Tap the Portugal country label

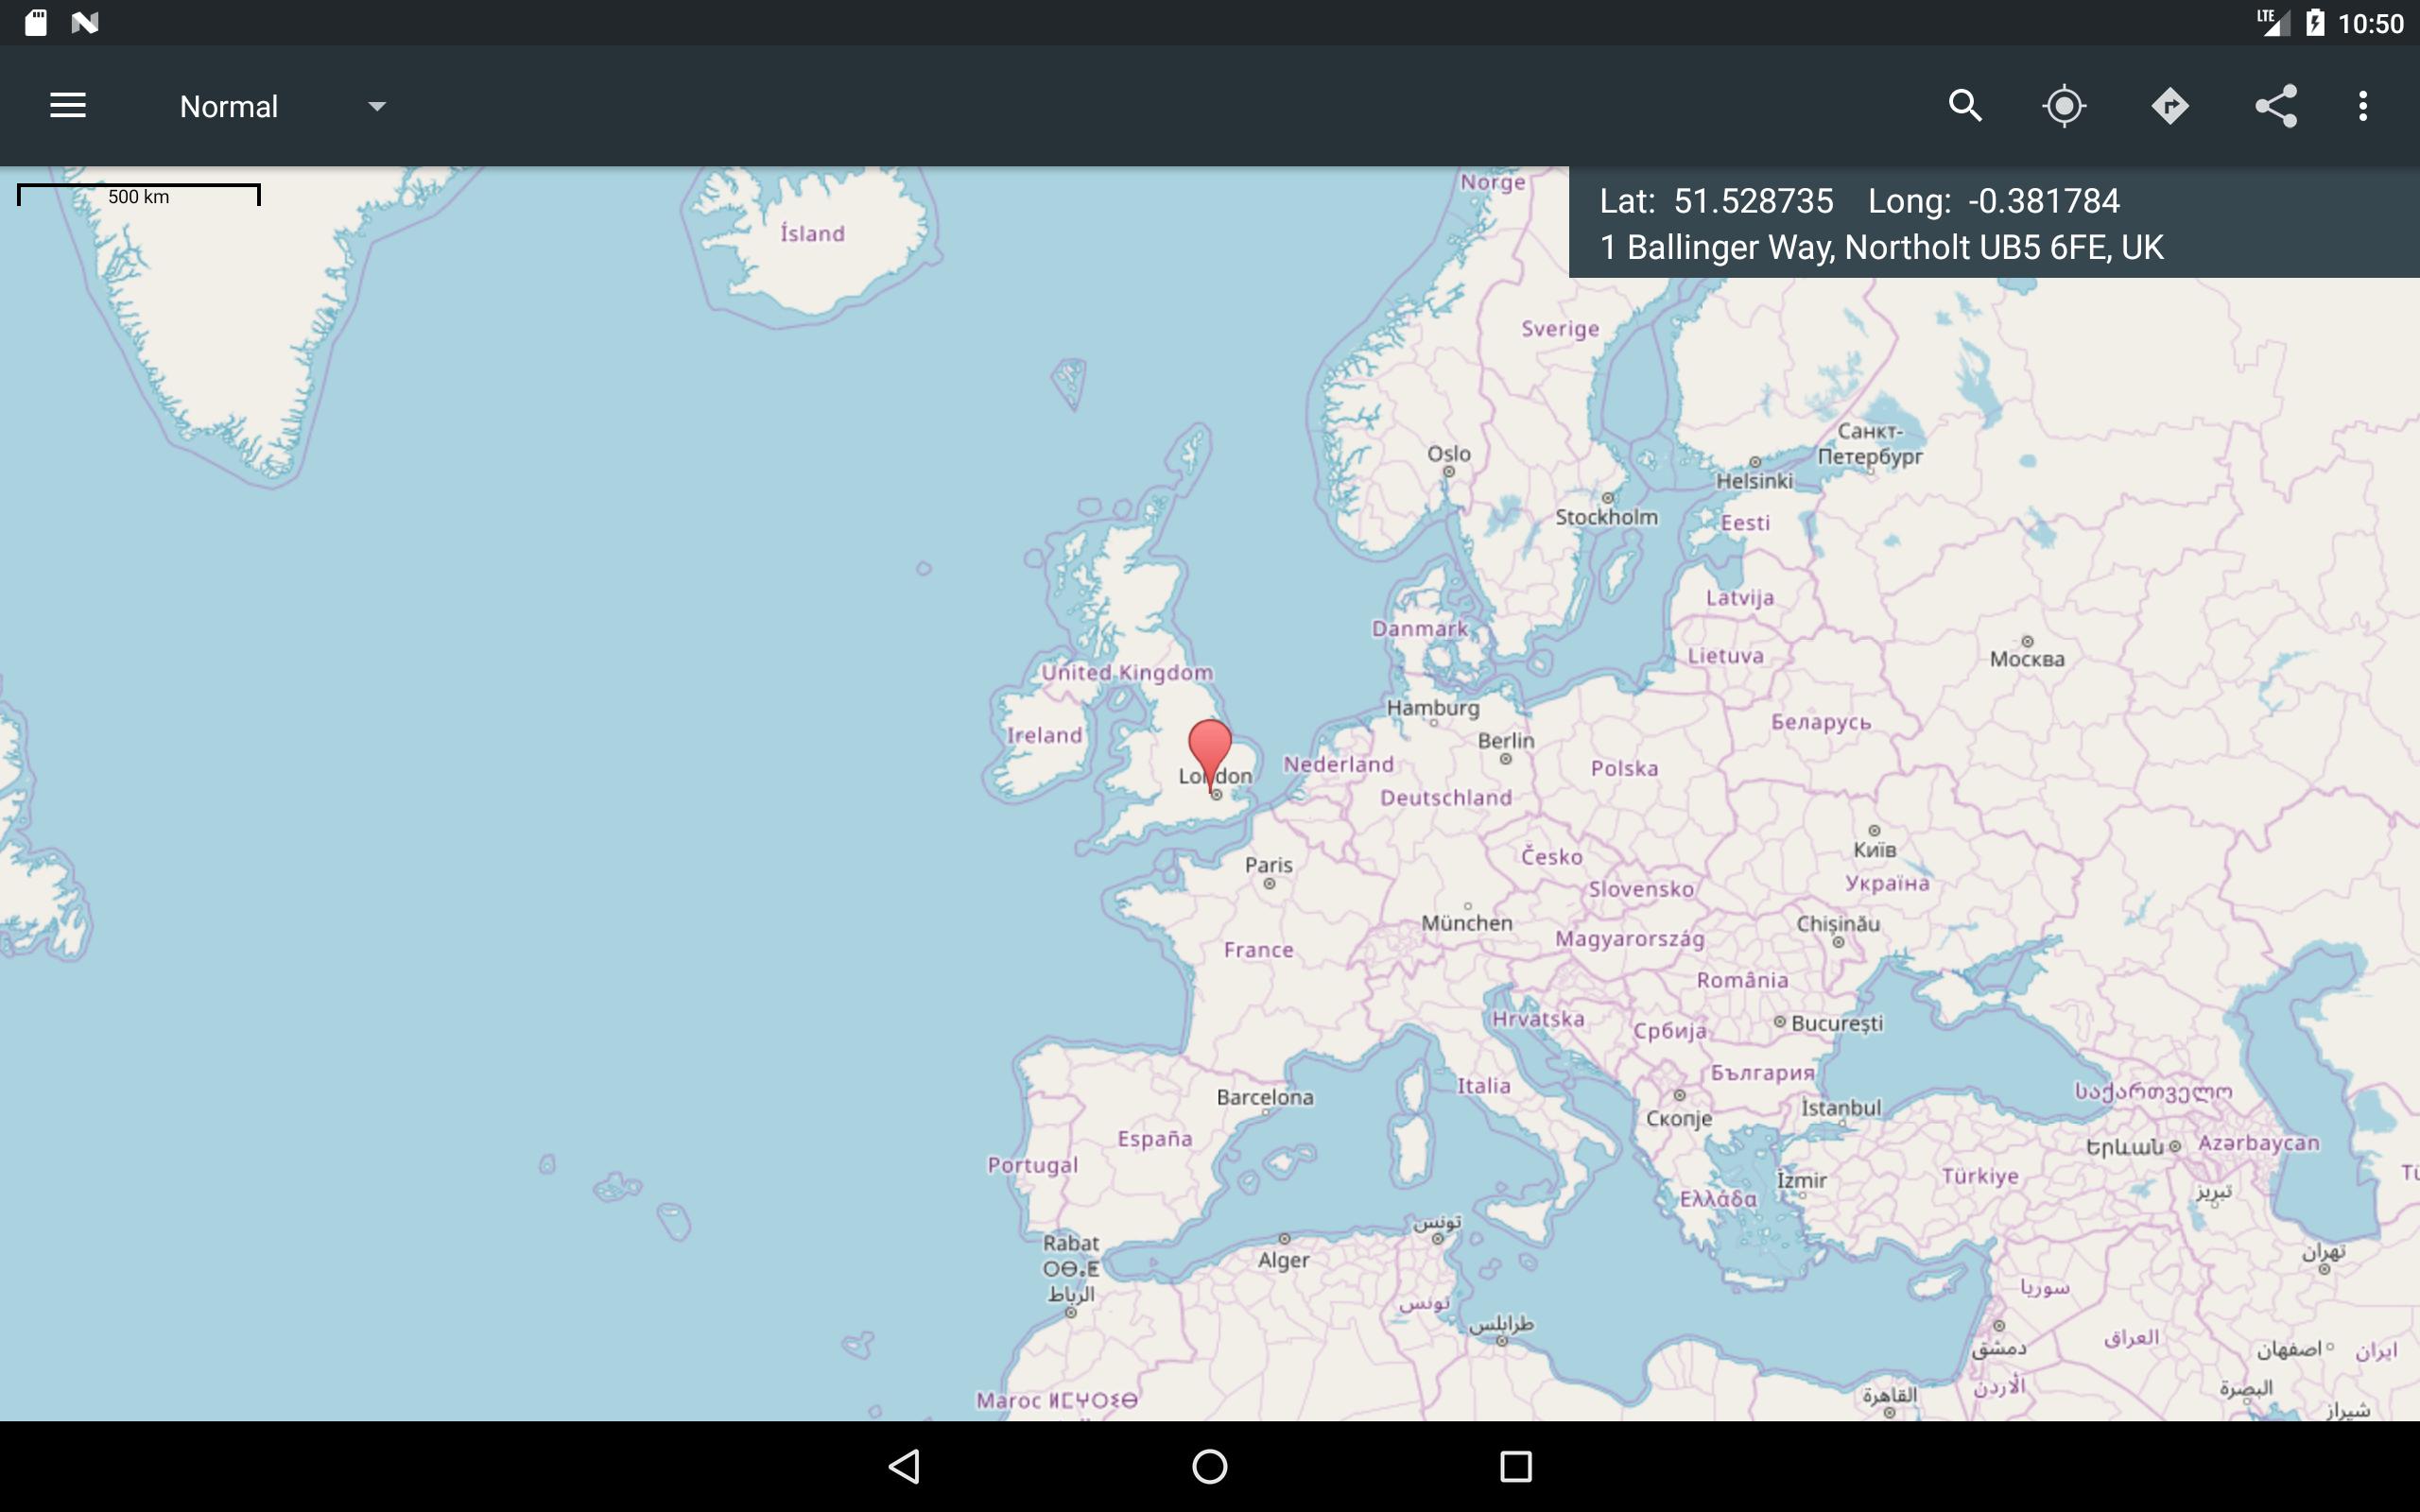(1033, 1165)
